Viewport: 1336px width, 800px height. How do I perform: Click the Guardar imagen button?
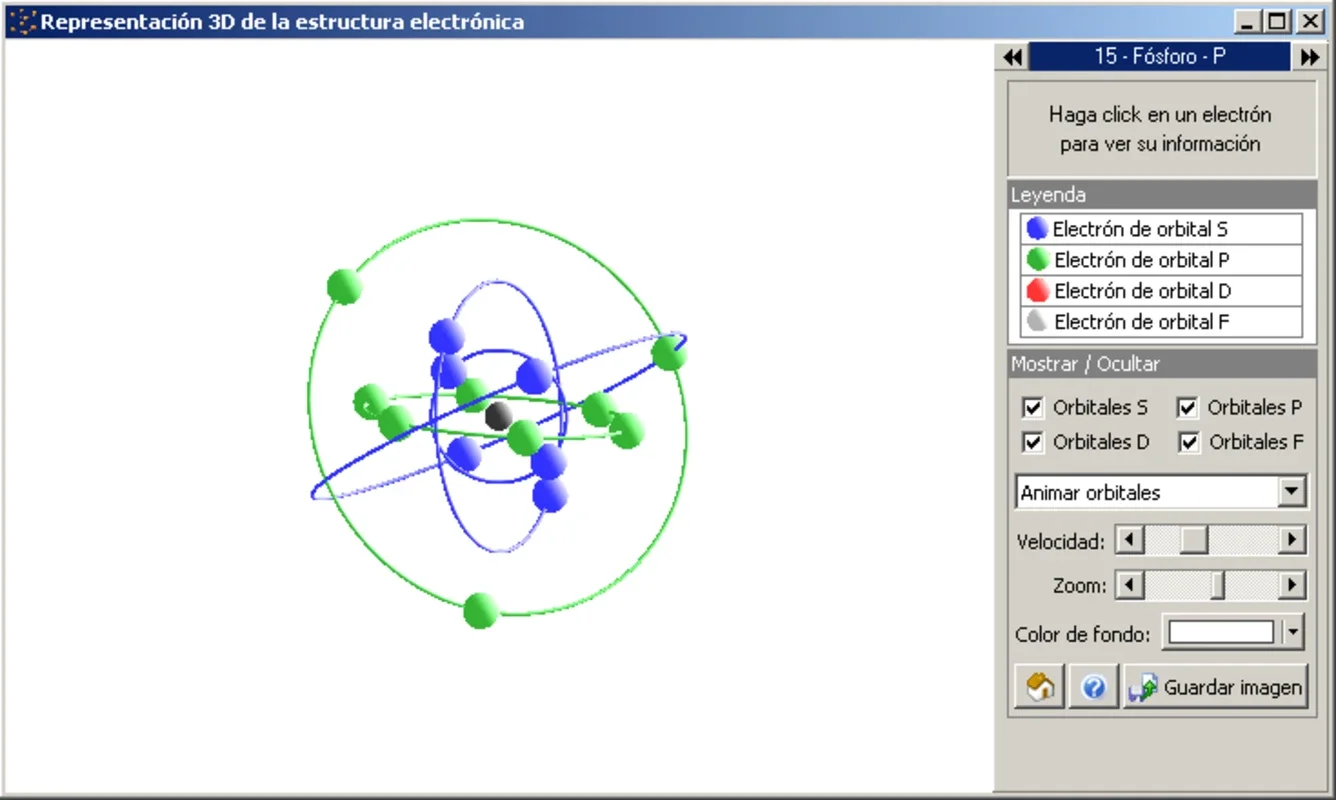[x=1216, y=687]
